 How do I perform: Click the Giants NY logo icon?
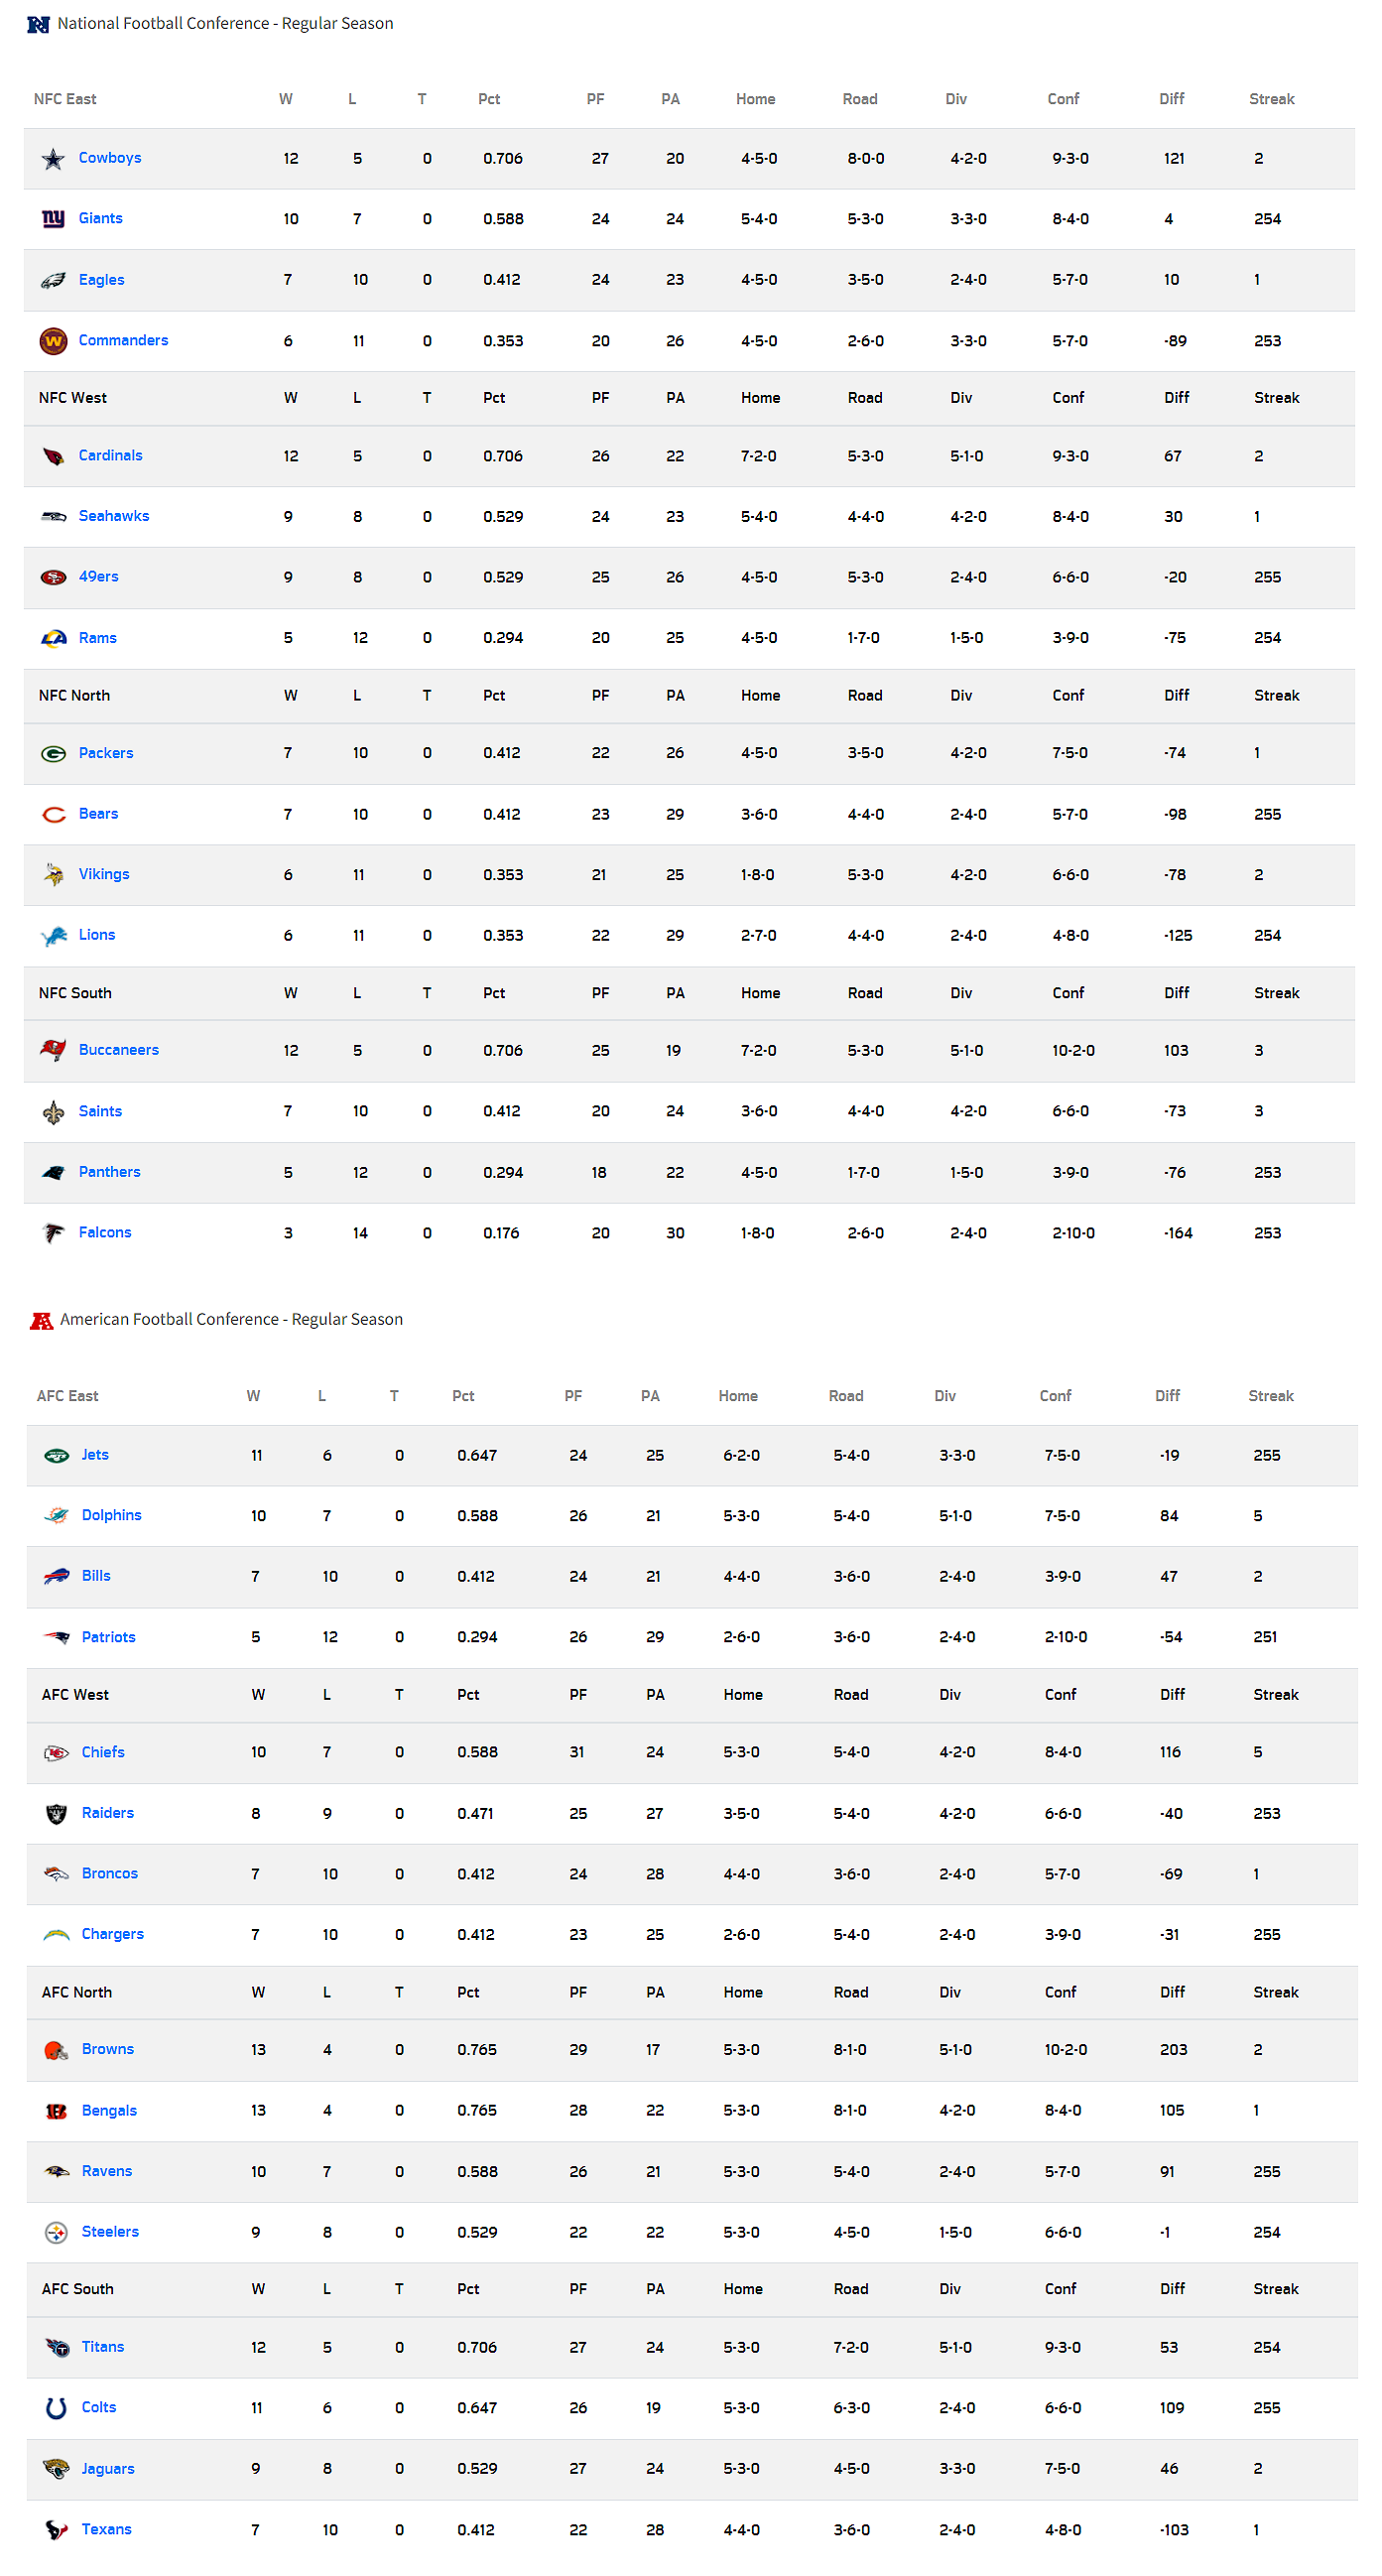(53, 219)
